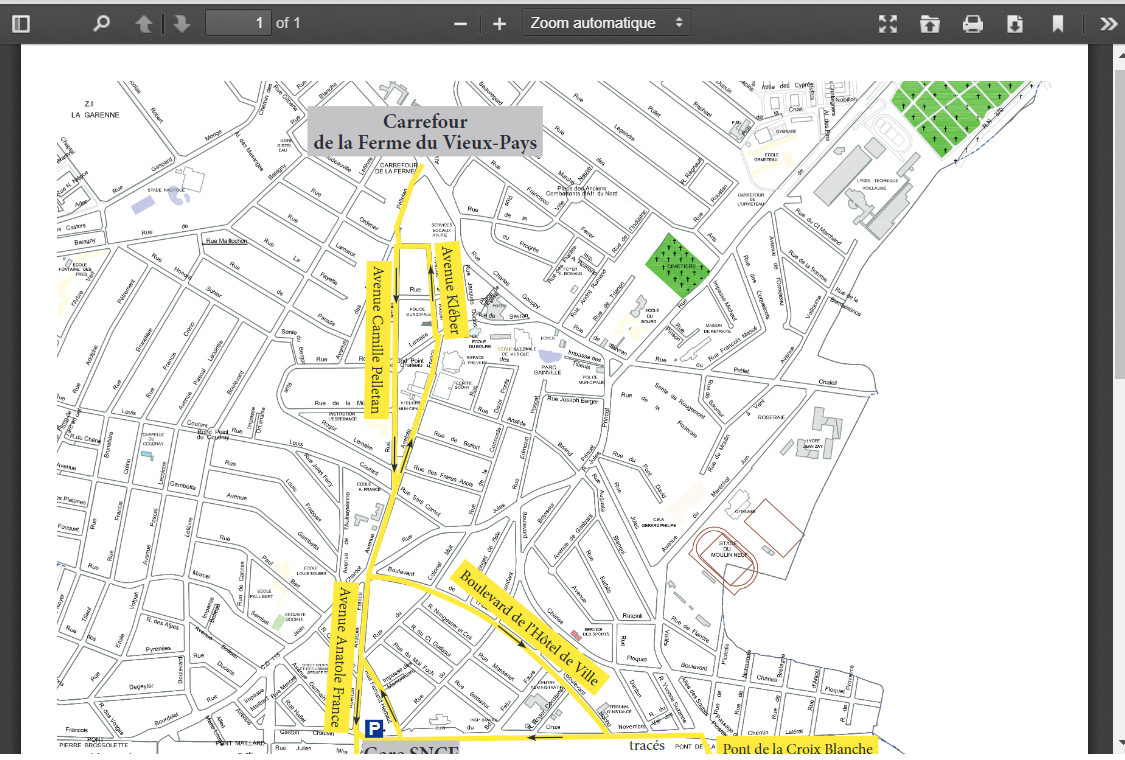Open the Zoom automatique dropdown

[x=606, y=23]
